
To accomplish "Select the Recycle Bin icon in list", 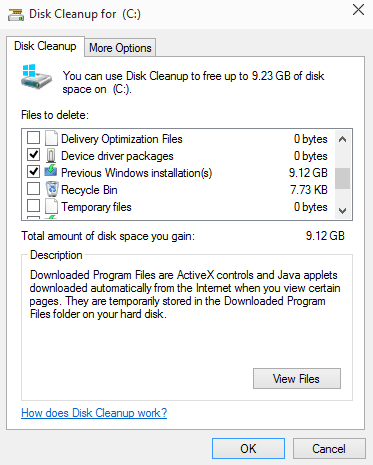I will pyautogui.click(x=52, y=189).
